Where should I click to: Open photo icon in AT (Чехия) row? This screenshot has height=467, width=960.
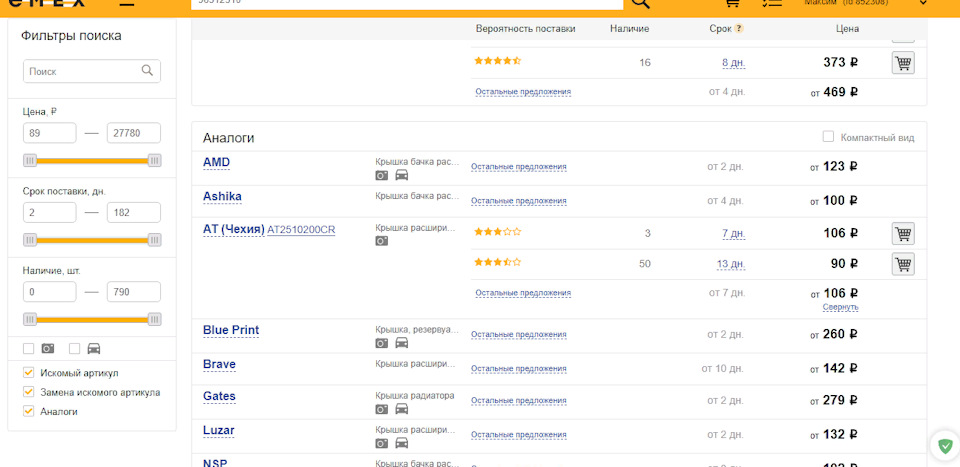(381, 241)
